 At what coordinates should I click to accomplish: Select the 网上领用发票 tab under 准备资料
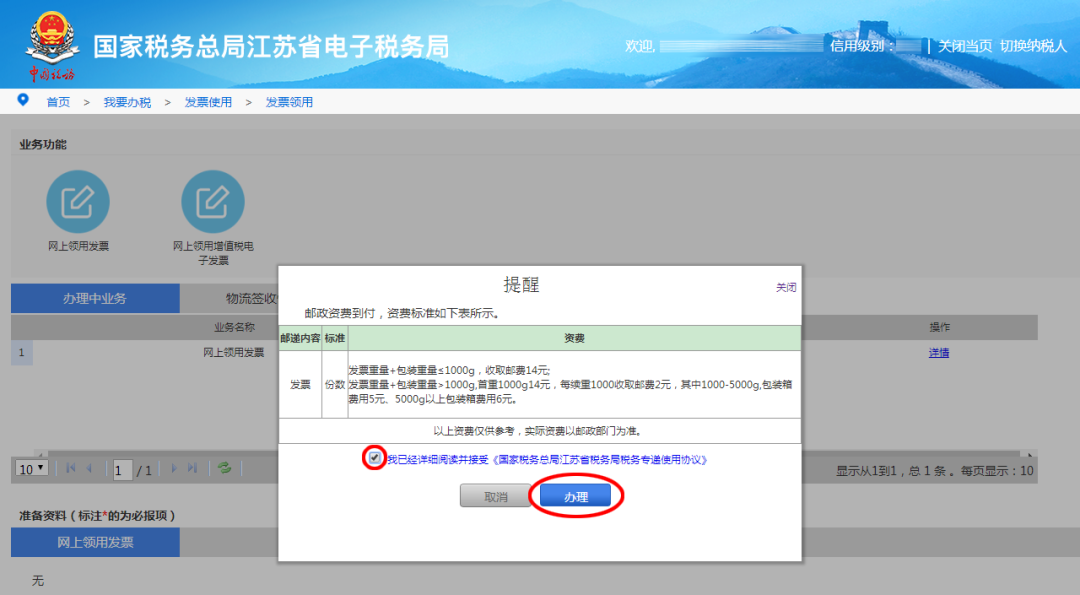click(x=95, y=542)
